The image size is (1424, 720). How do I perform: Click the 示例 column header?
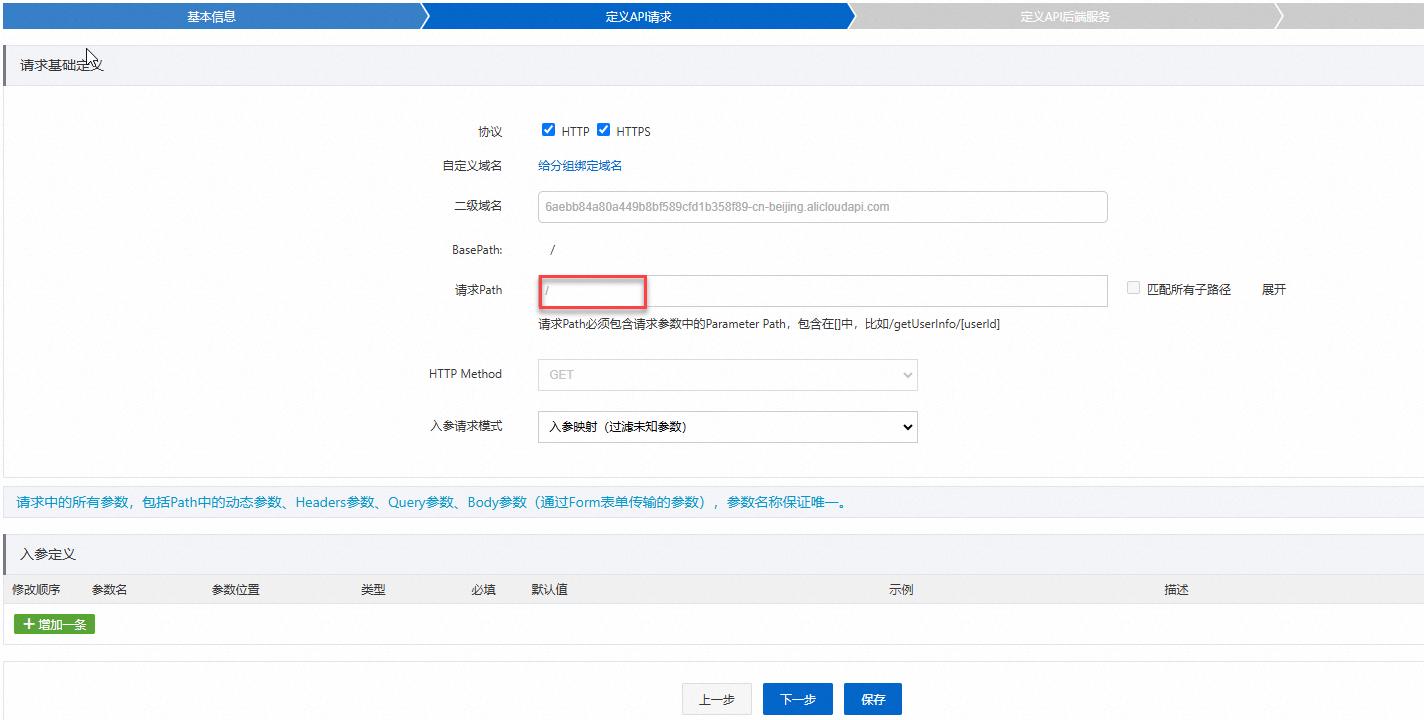pyautogui.click(x=901, y=590)
